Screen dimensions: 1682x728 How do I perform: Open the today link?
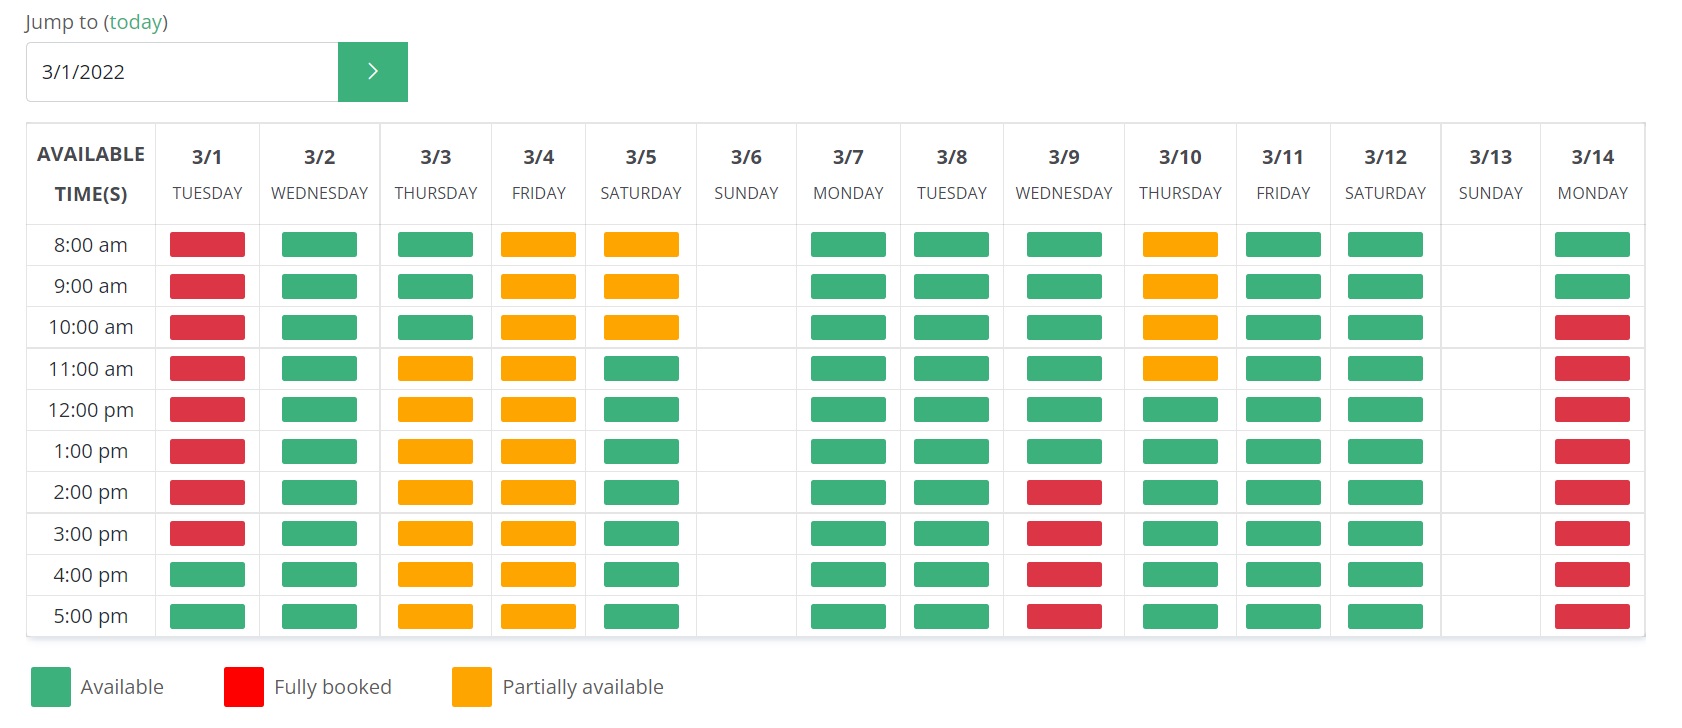pos(136,22)
